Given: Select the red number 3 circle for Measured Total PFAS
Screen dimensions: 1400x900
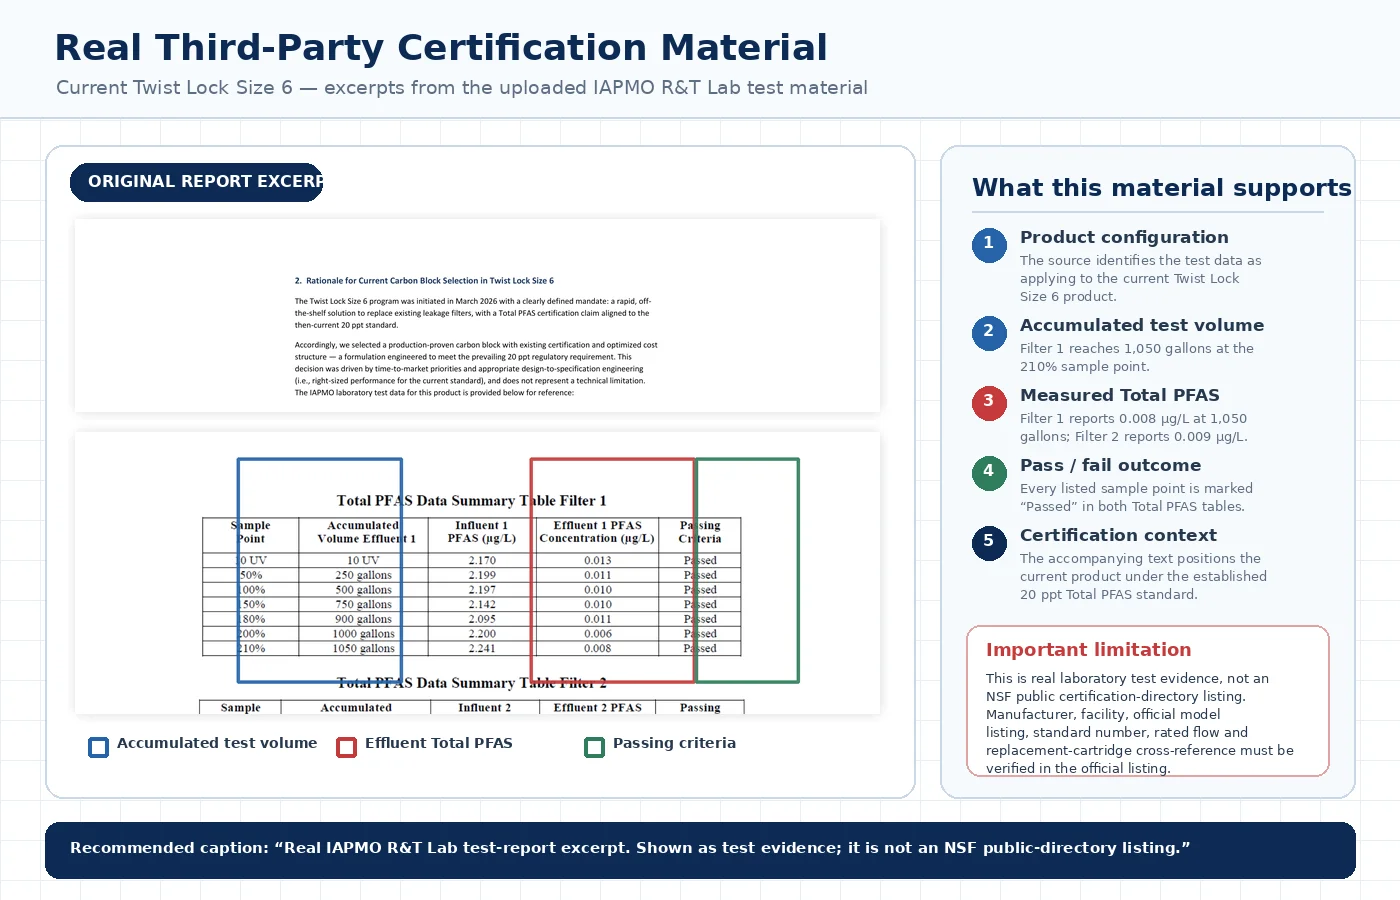Looking at the screenshot, I should point(989,402).
